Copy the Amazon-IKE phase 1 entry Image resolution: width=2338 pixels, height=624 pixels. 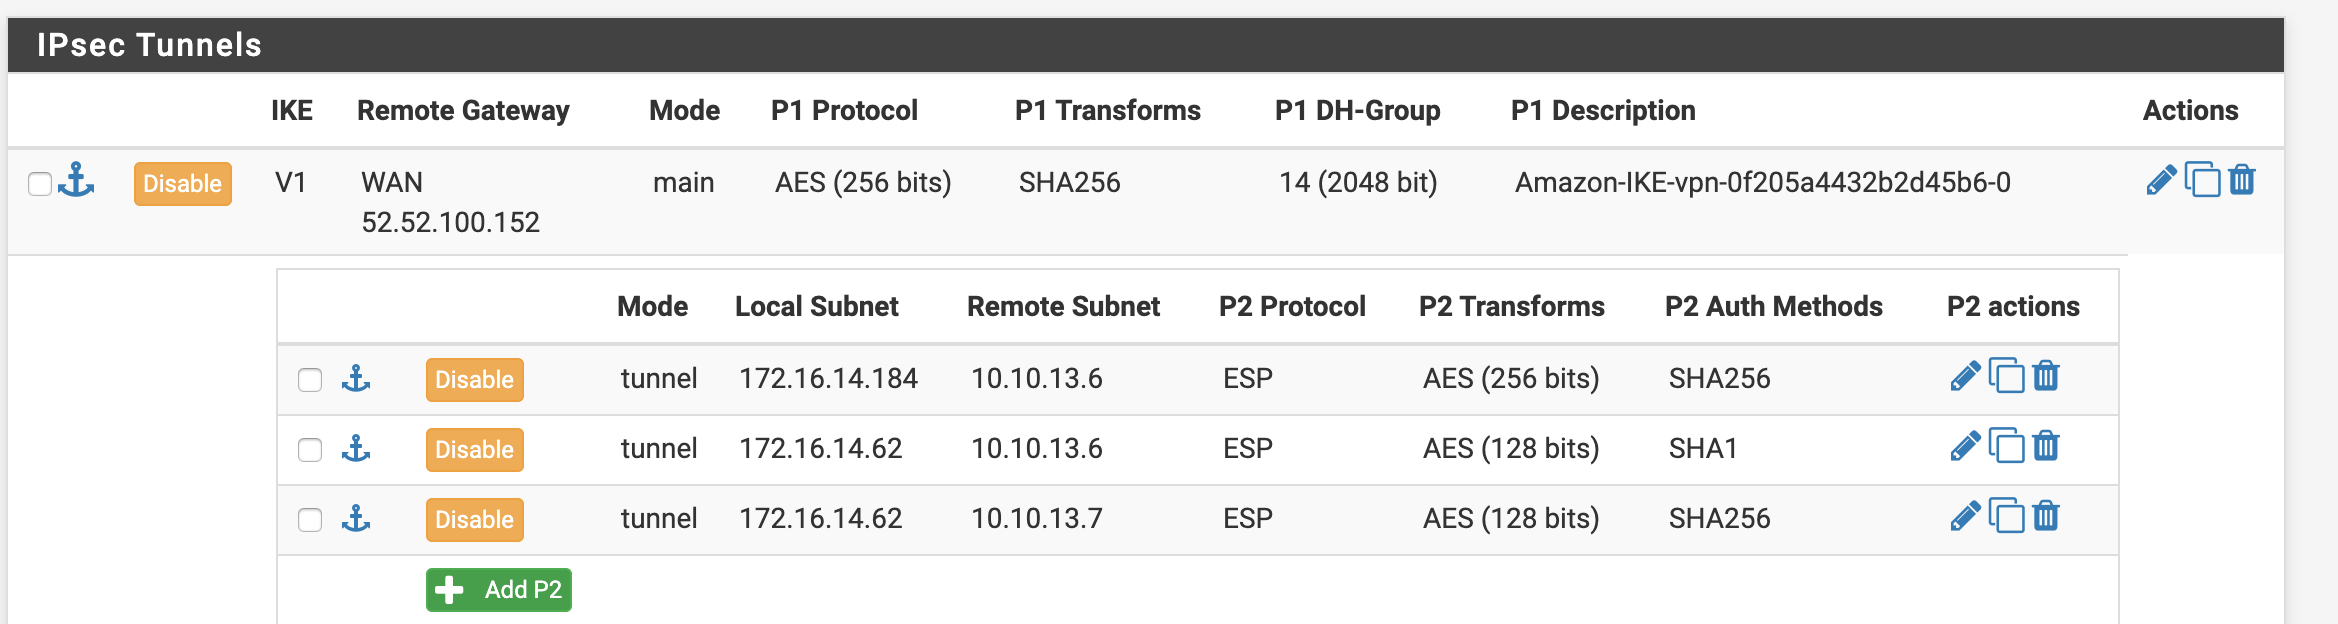click(x=2202, y=181)
